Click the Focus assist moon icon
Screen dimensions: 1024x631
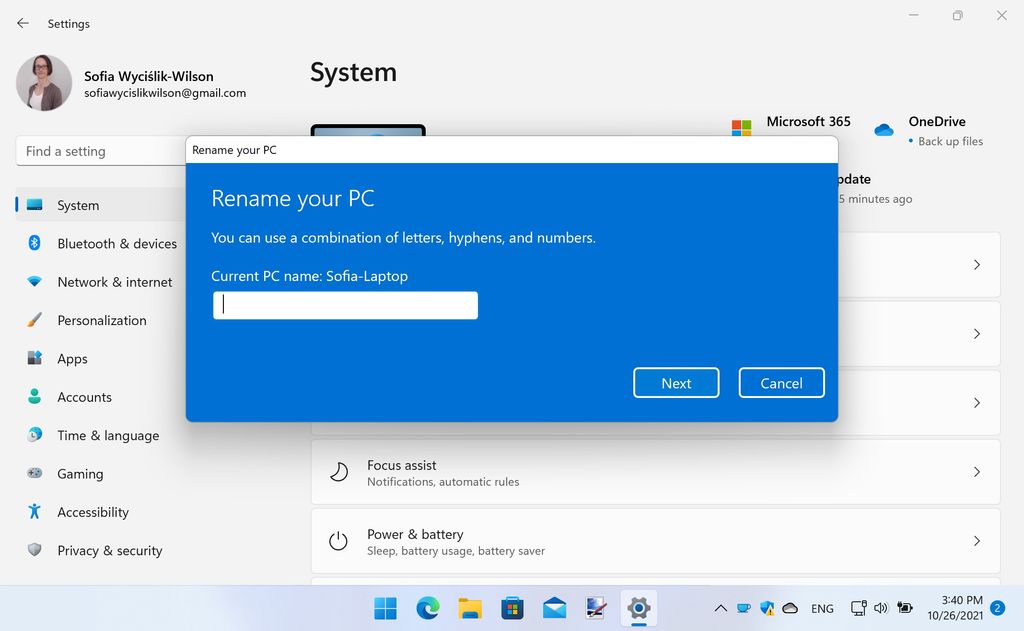coord(340,471)
